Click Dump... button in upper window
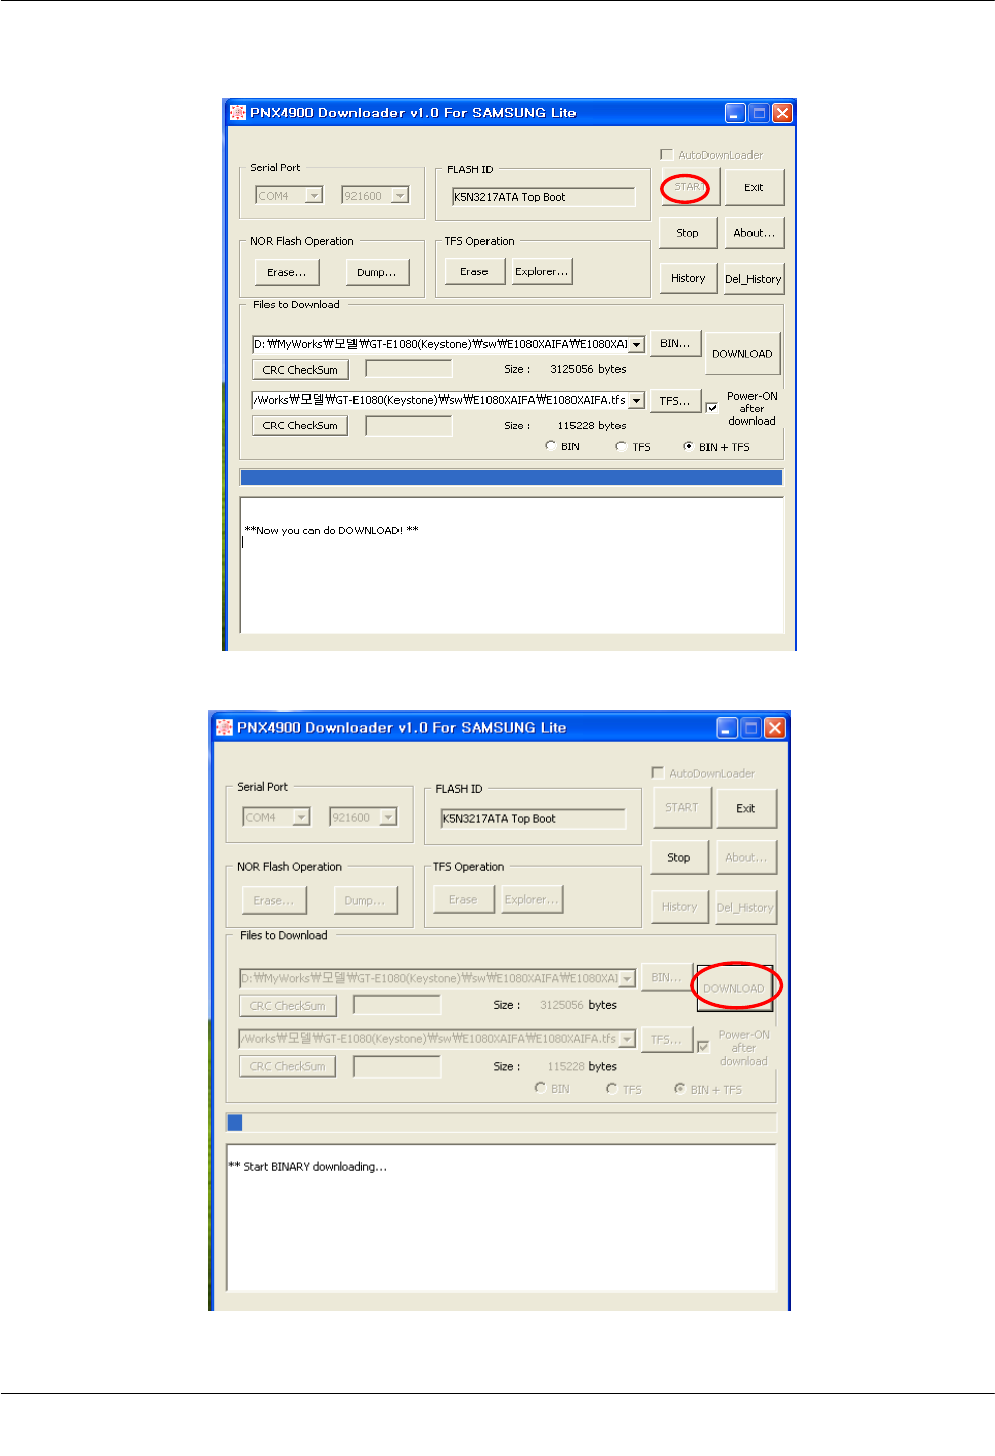The width and height of the screenshot is (995, 1456). [377, 272]
